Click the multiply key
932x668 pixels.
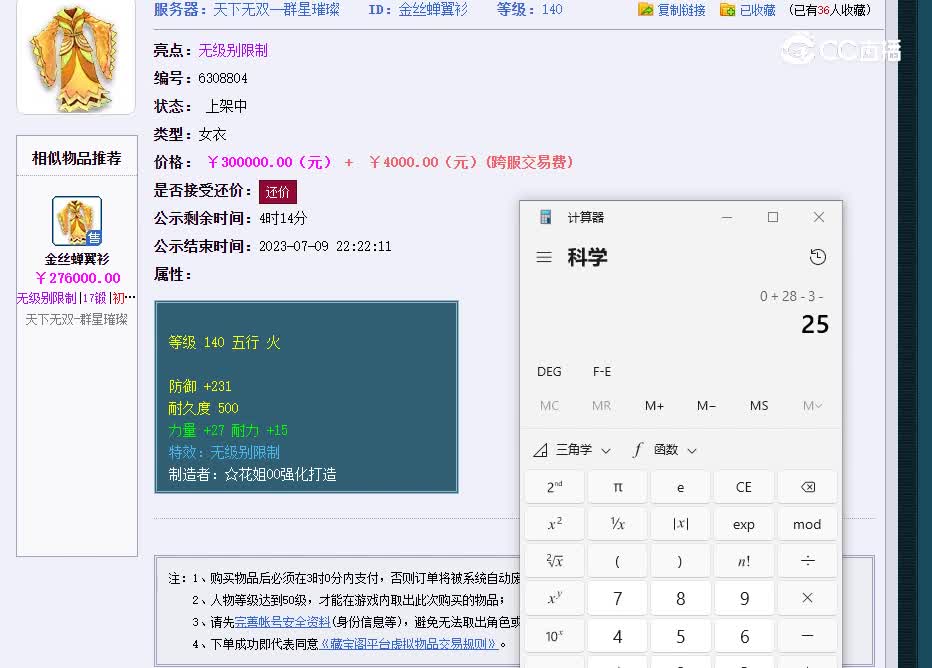pos(807,598)
